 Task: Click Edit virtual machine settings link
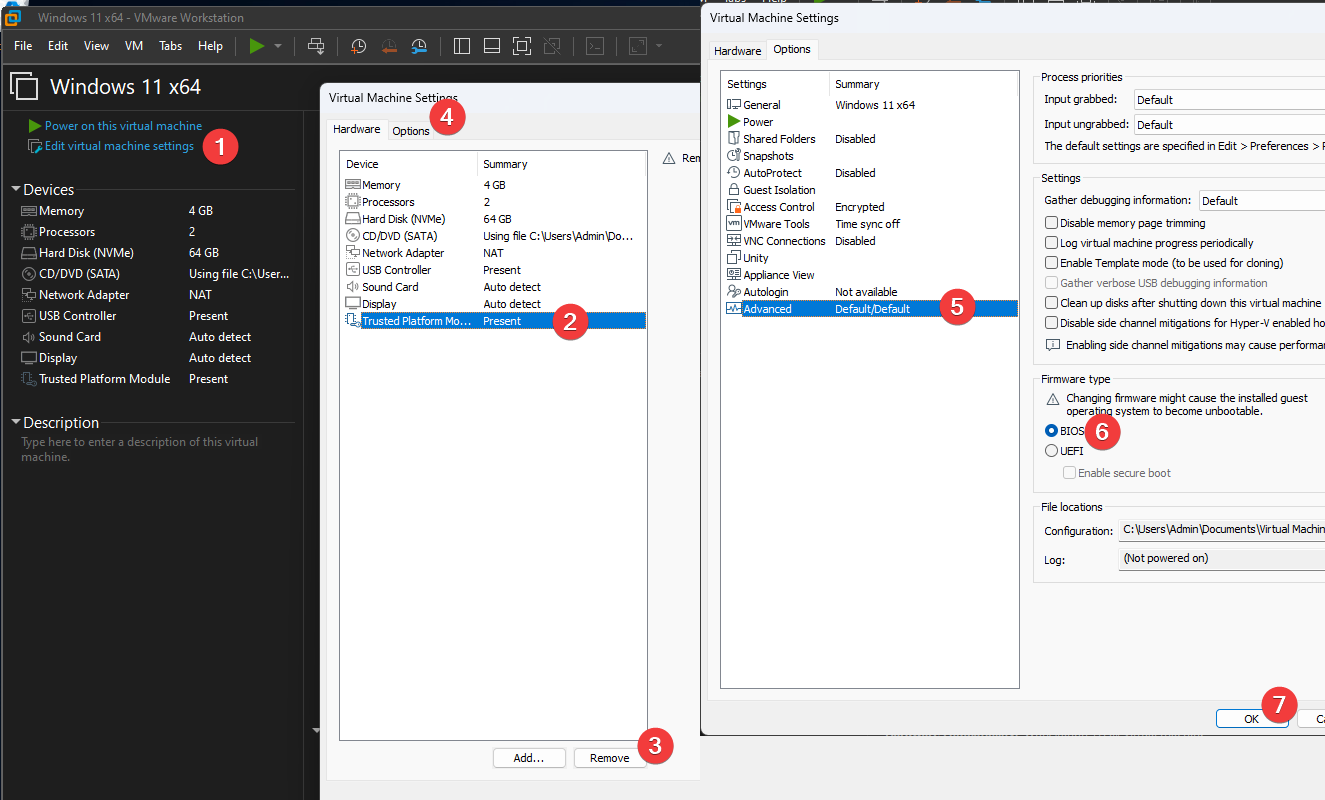click(x=119, y=146)
